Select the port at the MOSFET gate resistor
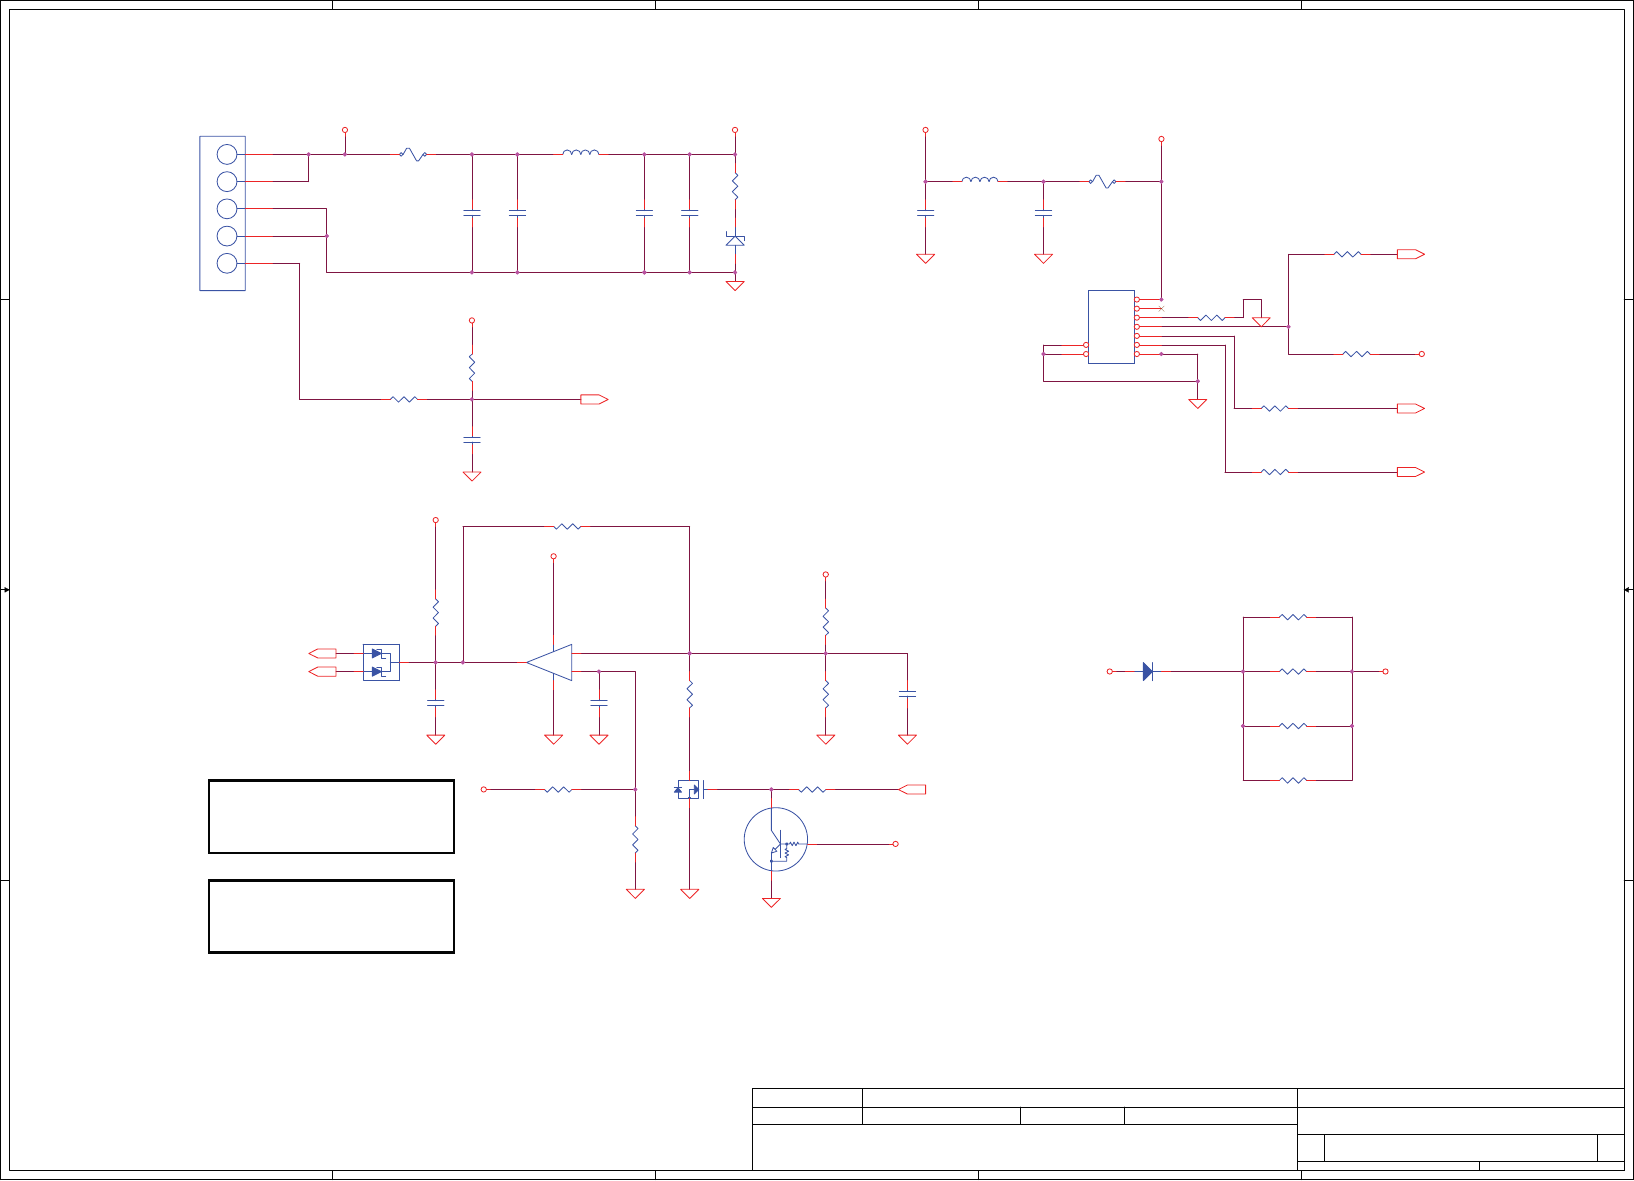The height and width of the screenshot is (1181, 1634). point(912,790)
